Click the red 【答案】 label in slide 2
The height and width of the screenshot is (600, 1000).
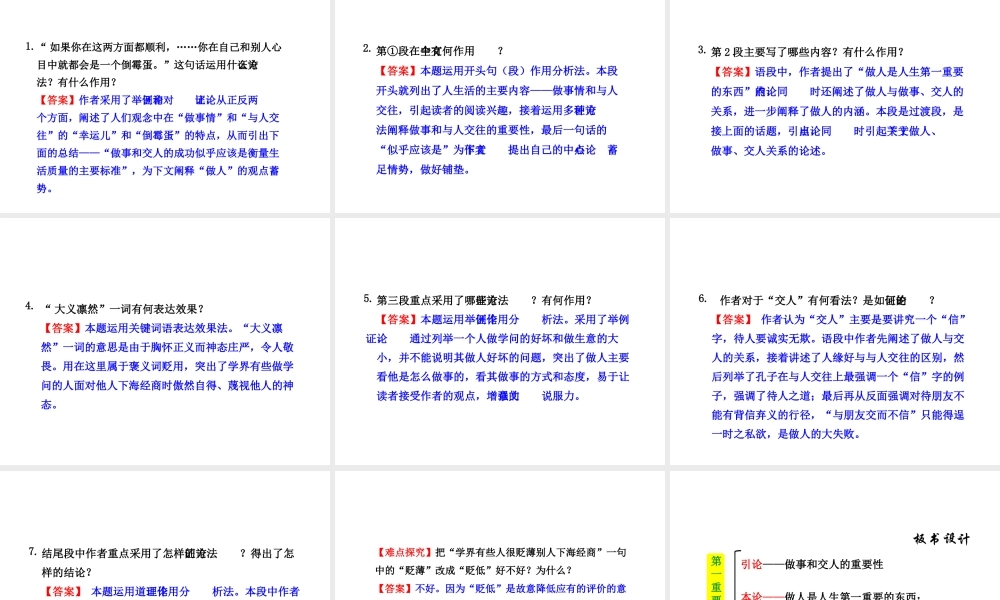398,71
